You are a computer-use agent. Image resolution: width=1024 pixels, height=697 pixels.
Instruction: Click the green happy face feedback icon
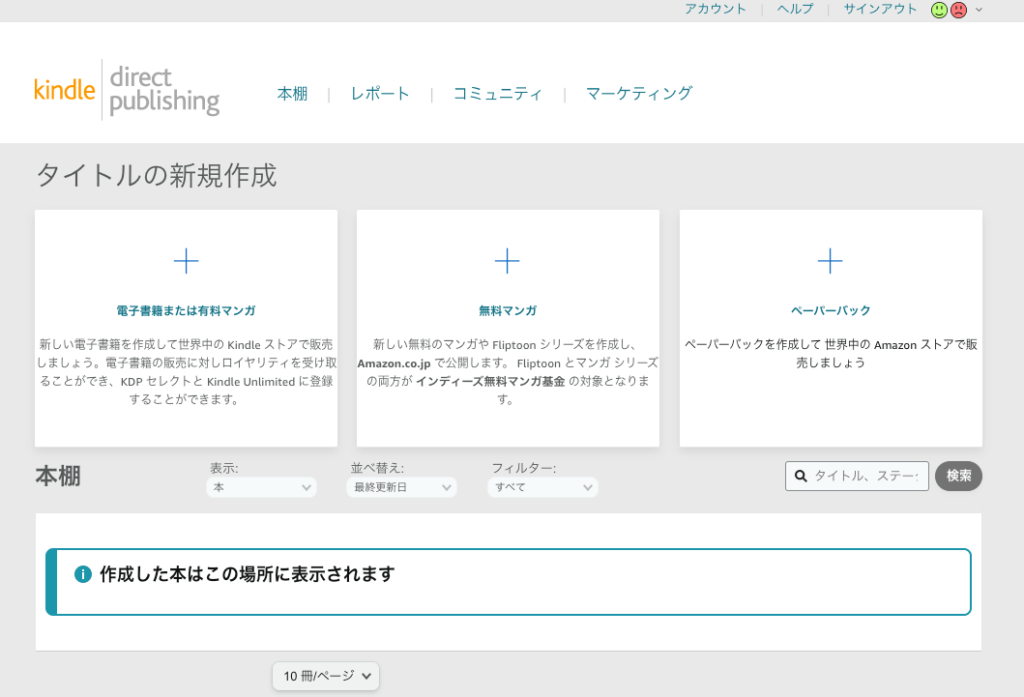pos(939,10)
